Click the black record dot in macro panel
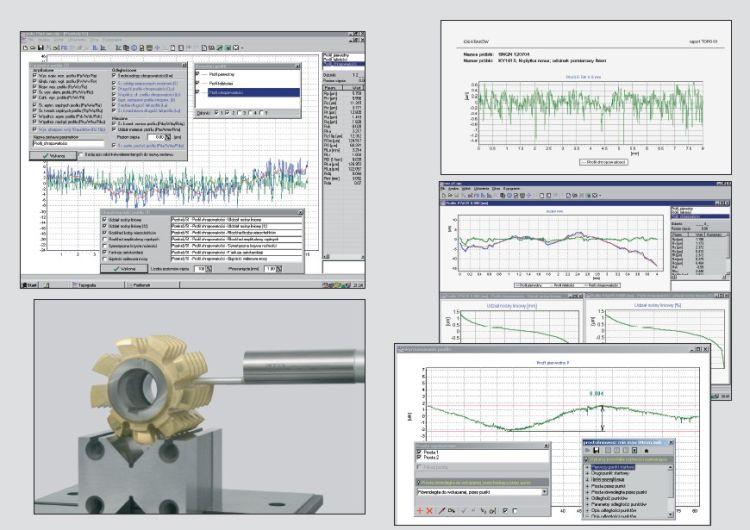Viewport: 750px width, 530px height. click(x=646, y=451)
